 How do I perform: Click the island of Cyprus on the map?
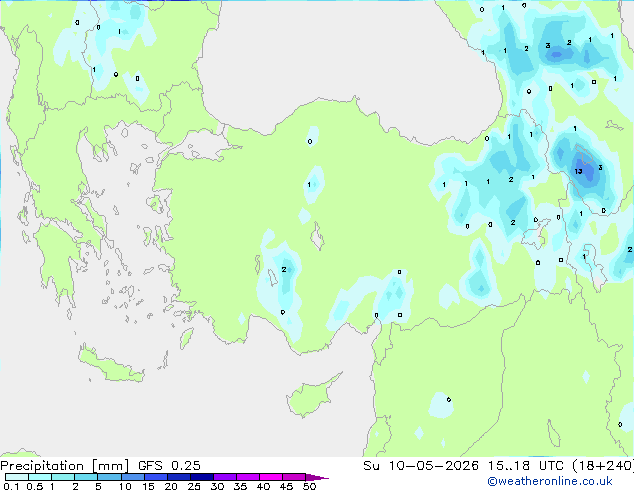click(309, 398)
